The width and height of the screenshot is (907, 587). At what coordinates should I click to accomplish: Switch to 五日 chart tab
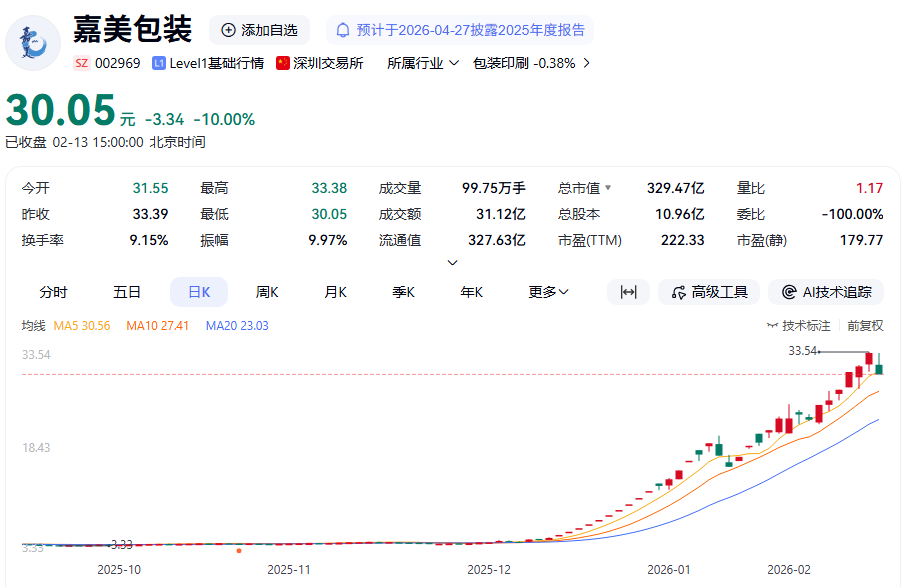click(x=127, y=292)
